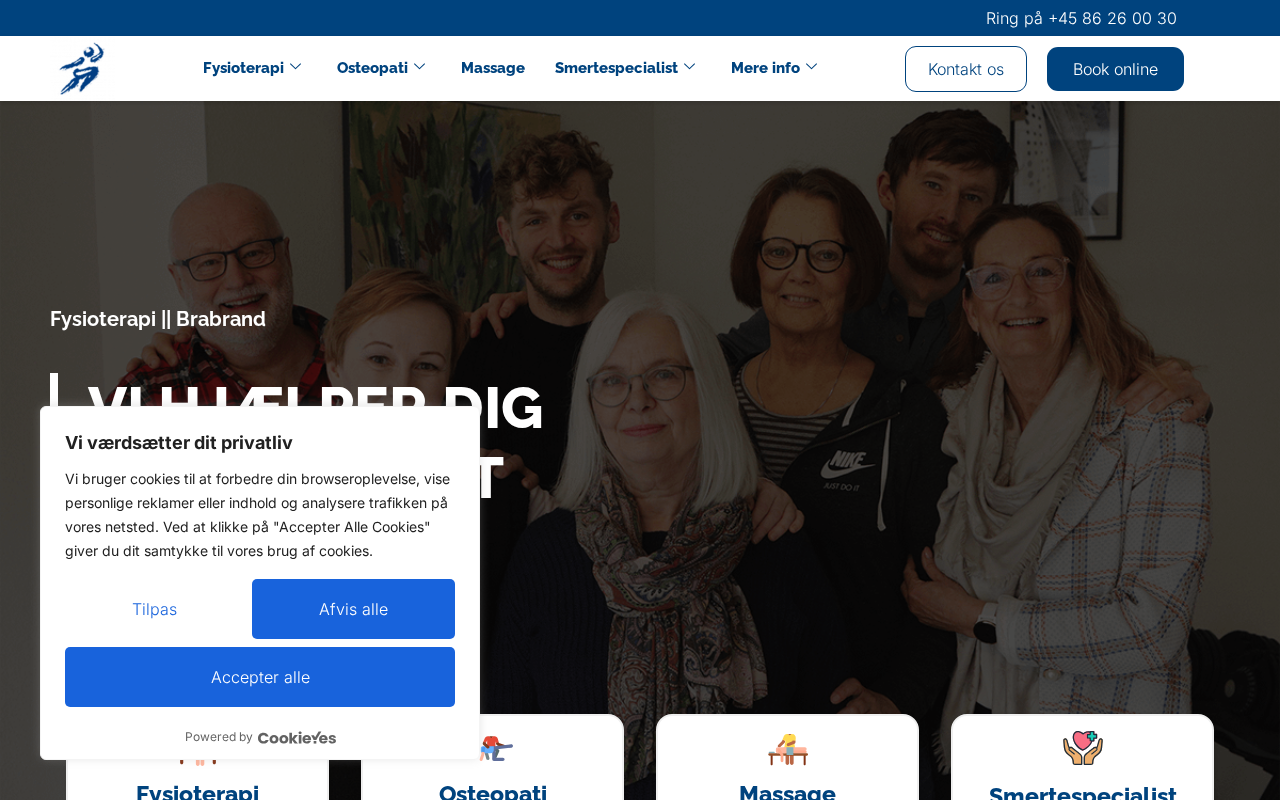Reject cookies with Afvis alle

(x=353, y=609)
